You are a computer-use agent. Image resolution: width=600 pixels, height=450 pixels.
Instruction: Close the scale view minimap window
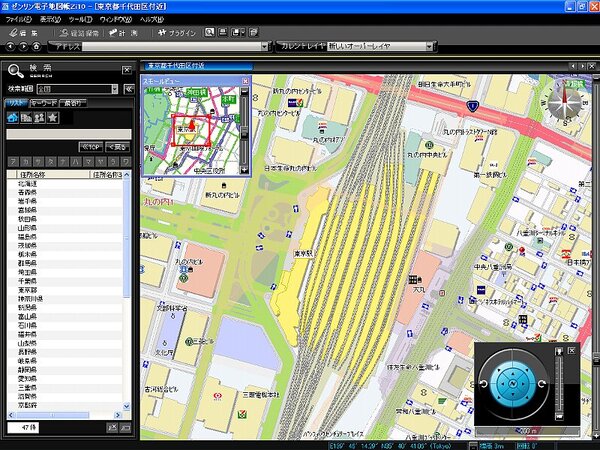coord(244,78)
